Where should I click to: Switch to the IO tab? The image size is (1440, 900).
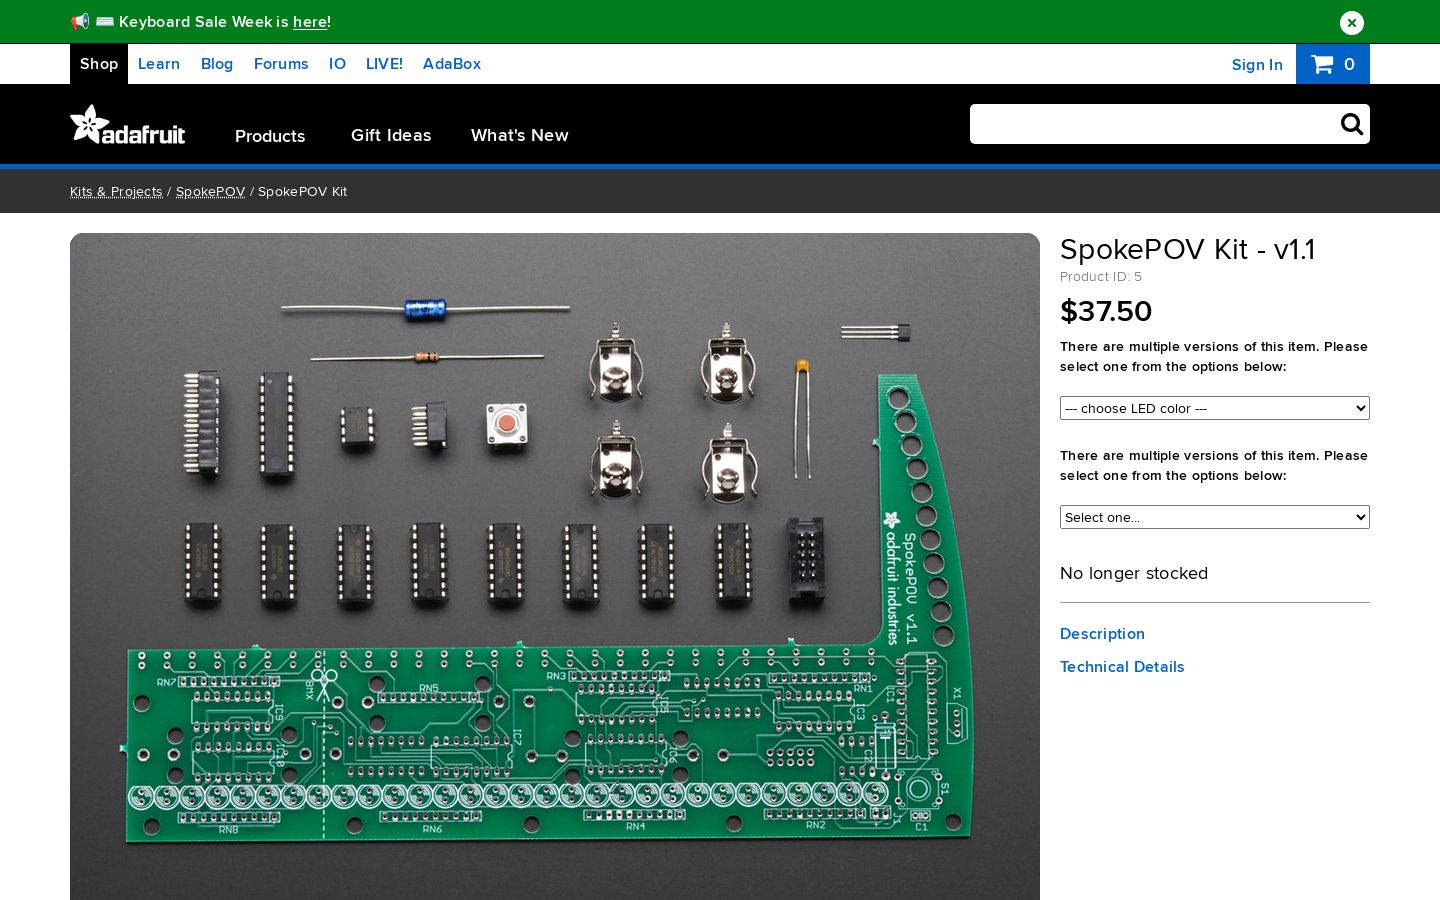tap(337, 64)
